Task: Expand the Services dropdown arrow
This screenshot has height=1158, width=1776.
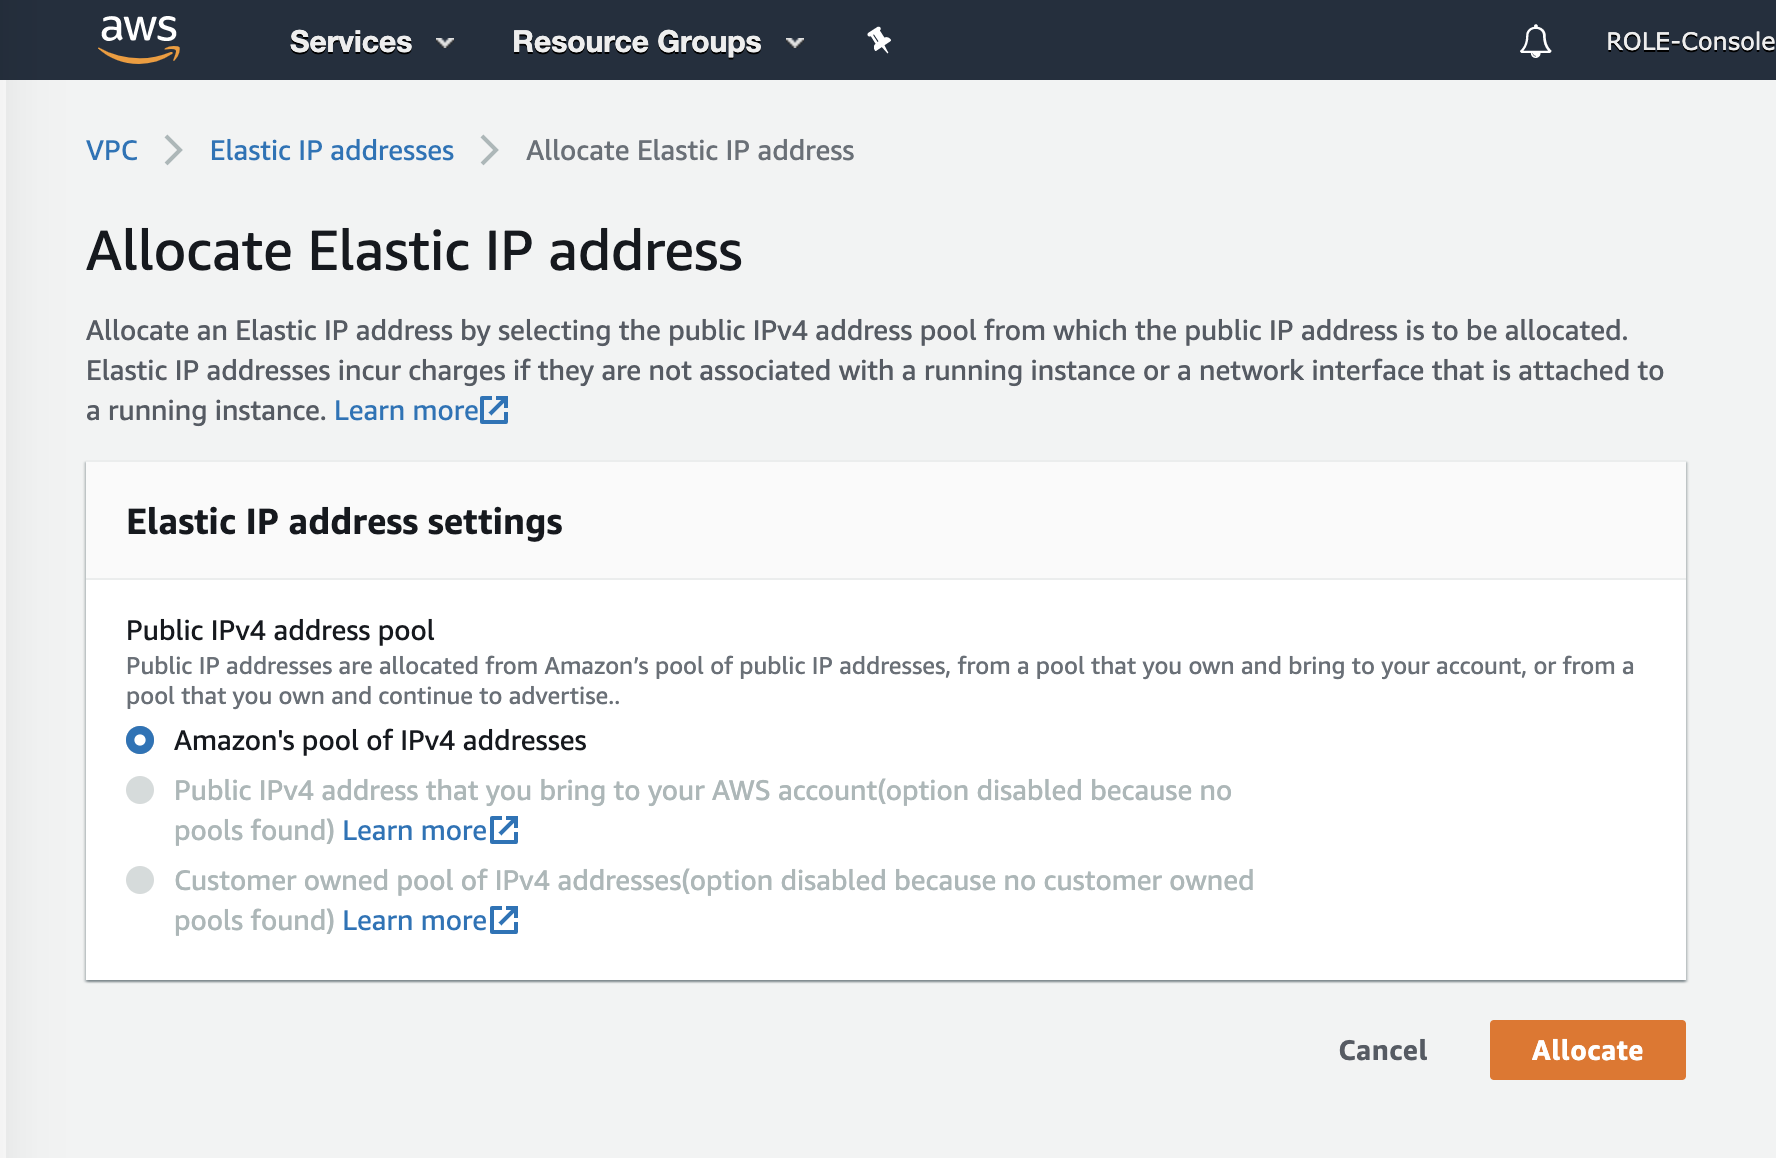Action: 445,42
